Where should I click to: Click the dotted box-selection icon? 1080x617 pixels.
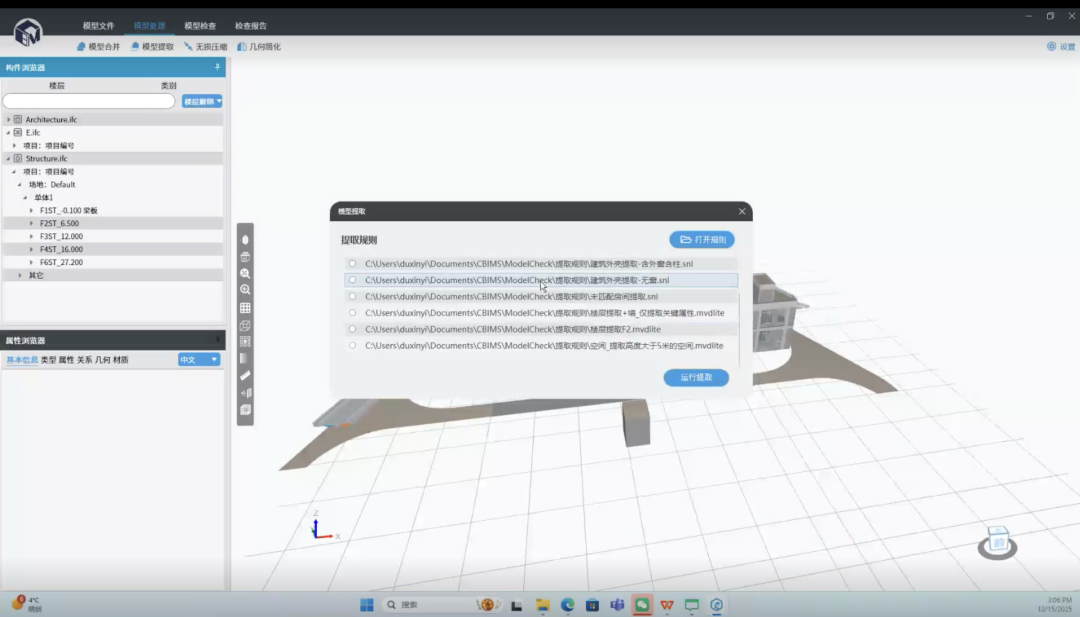pyautogui.click(x=245, y=342)
